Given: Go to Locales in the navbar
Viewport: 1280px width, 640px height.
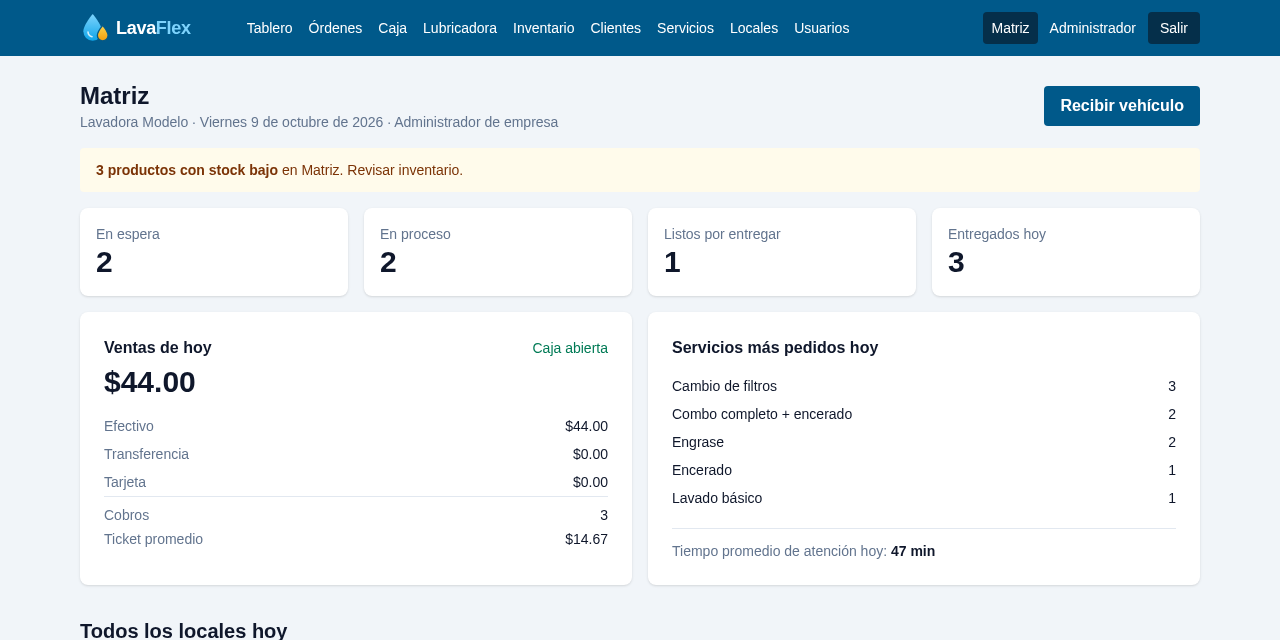Looking at the screenshot, I should click(x=754, y=28).
